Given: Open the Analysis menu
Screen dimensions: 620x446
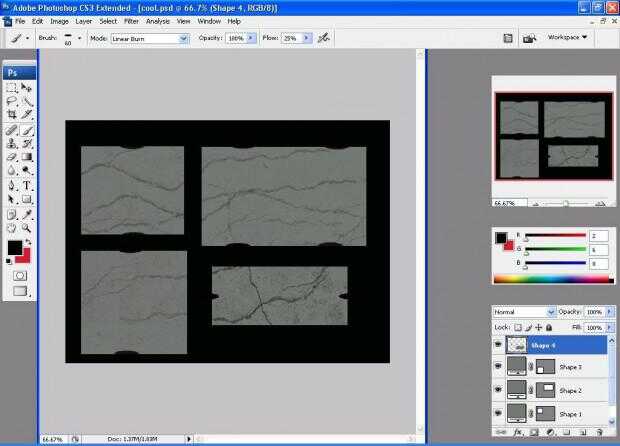Looking at the screenshot, I should coord(158,20).
